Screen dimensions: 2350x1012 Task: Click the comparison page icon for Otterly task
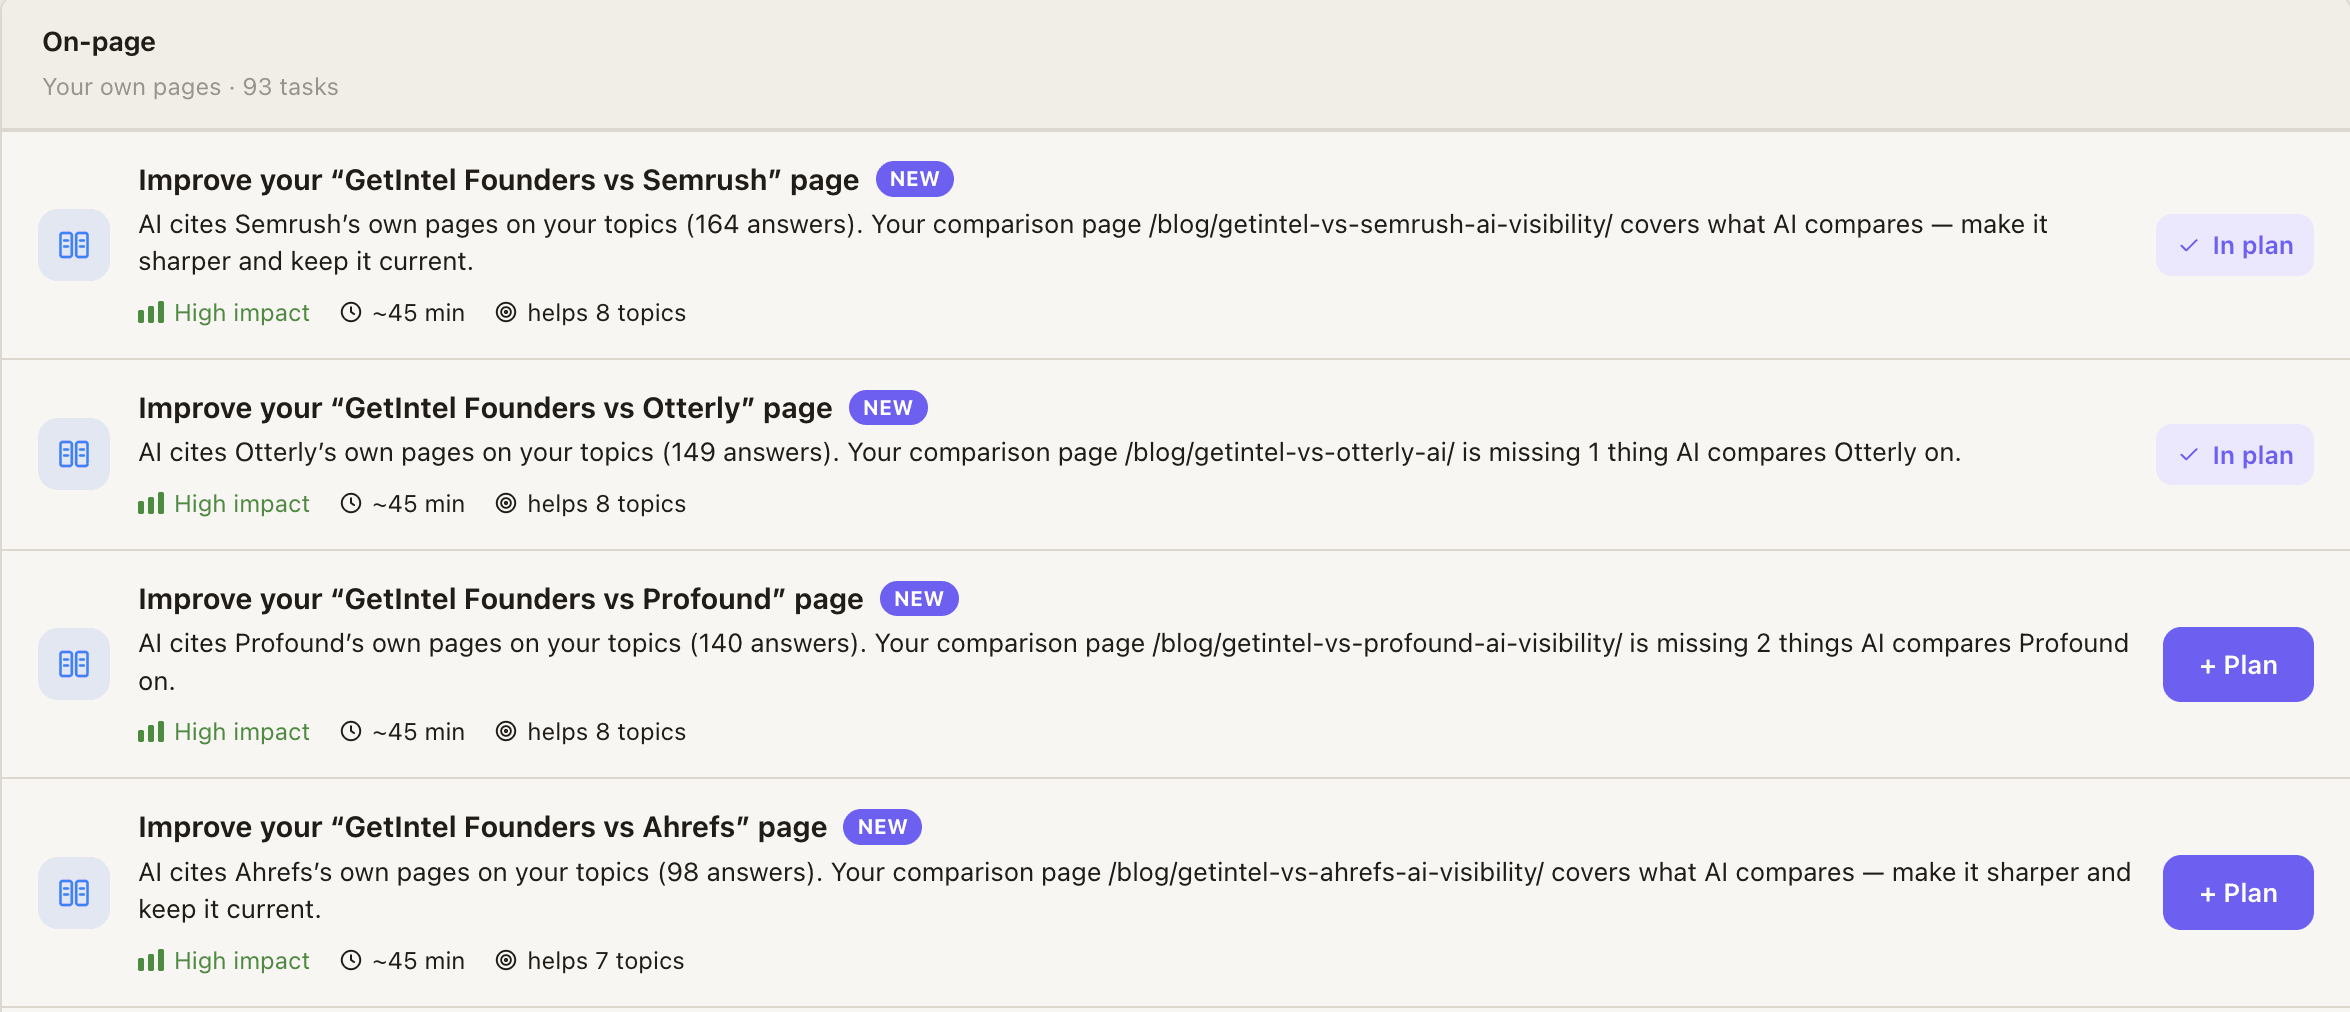coord(74,454)
